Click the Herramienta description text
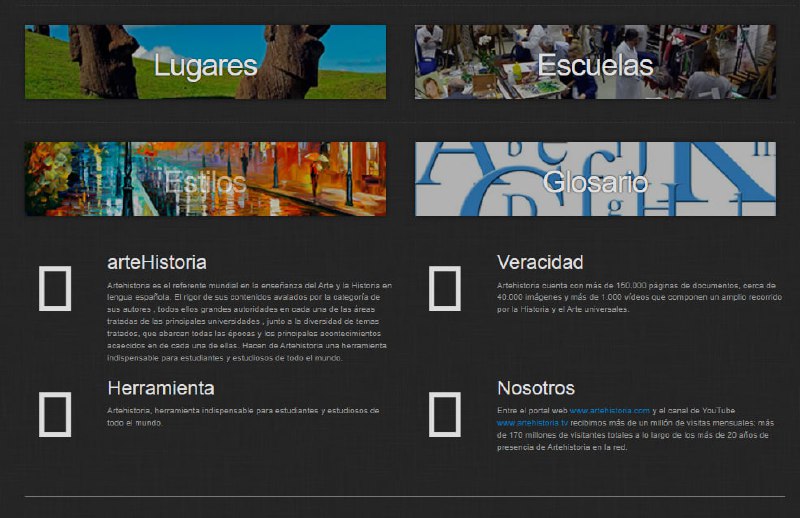 [242, 416]
